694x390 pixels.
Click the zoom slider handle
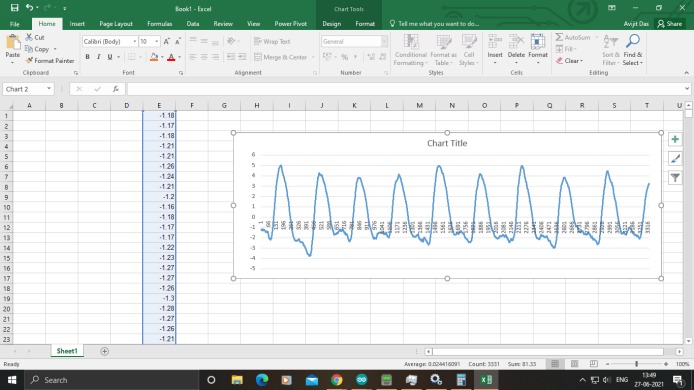point(636,364)
